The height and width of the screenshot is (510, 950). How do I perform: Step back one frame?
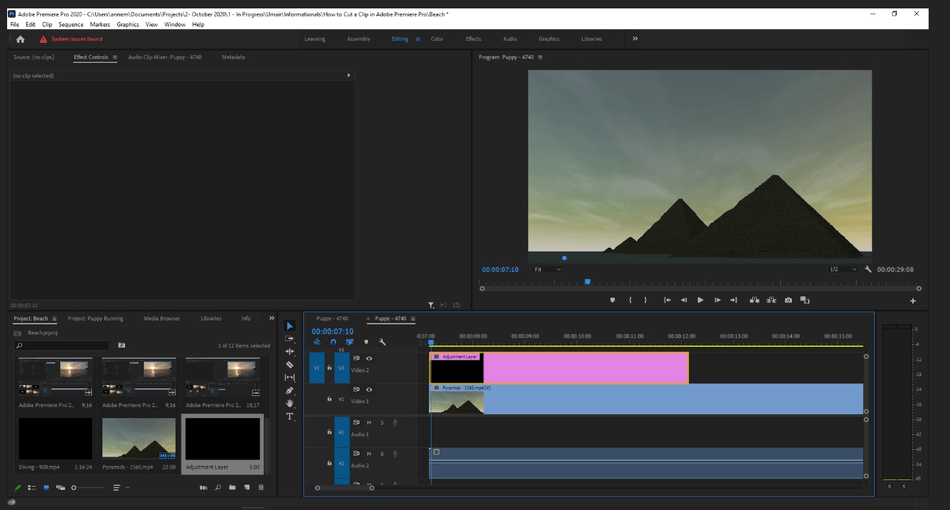coord(684,300)
